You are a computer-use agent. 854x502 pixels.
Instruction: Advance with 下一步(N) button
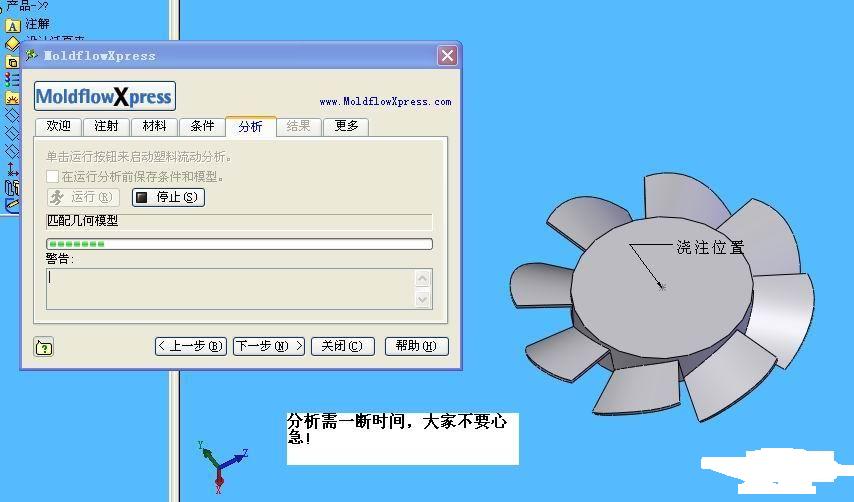pos(269,346)
